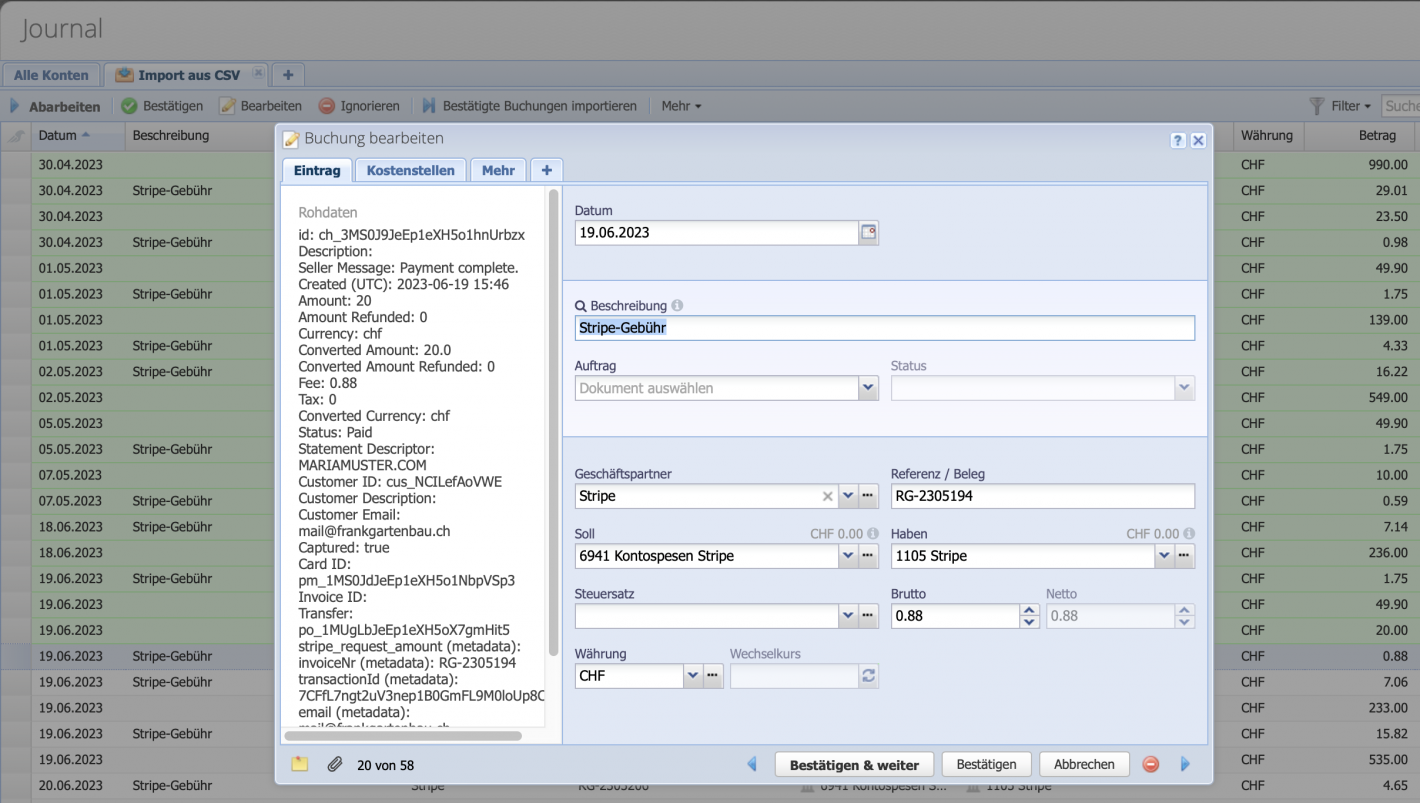Screen dimensions: 1420x803
Task: Click the Bestätigen & weiter button
Action: [854, 763]
